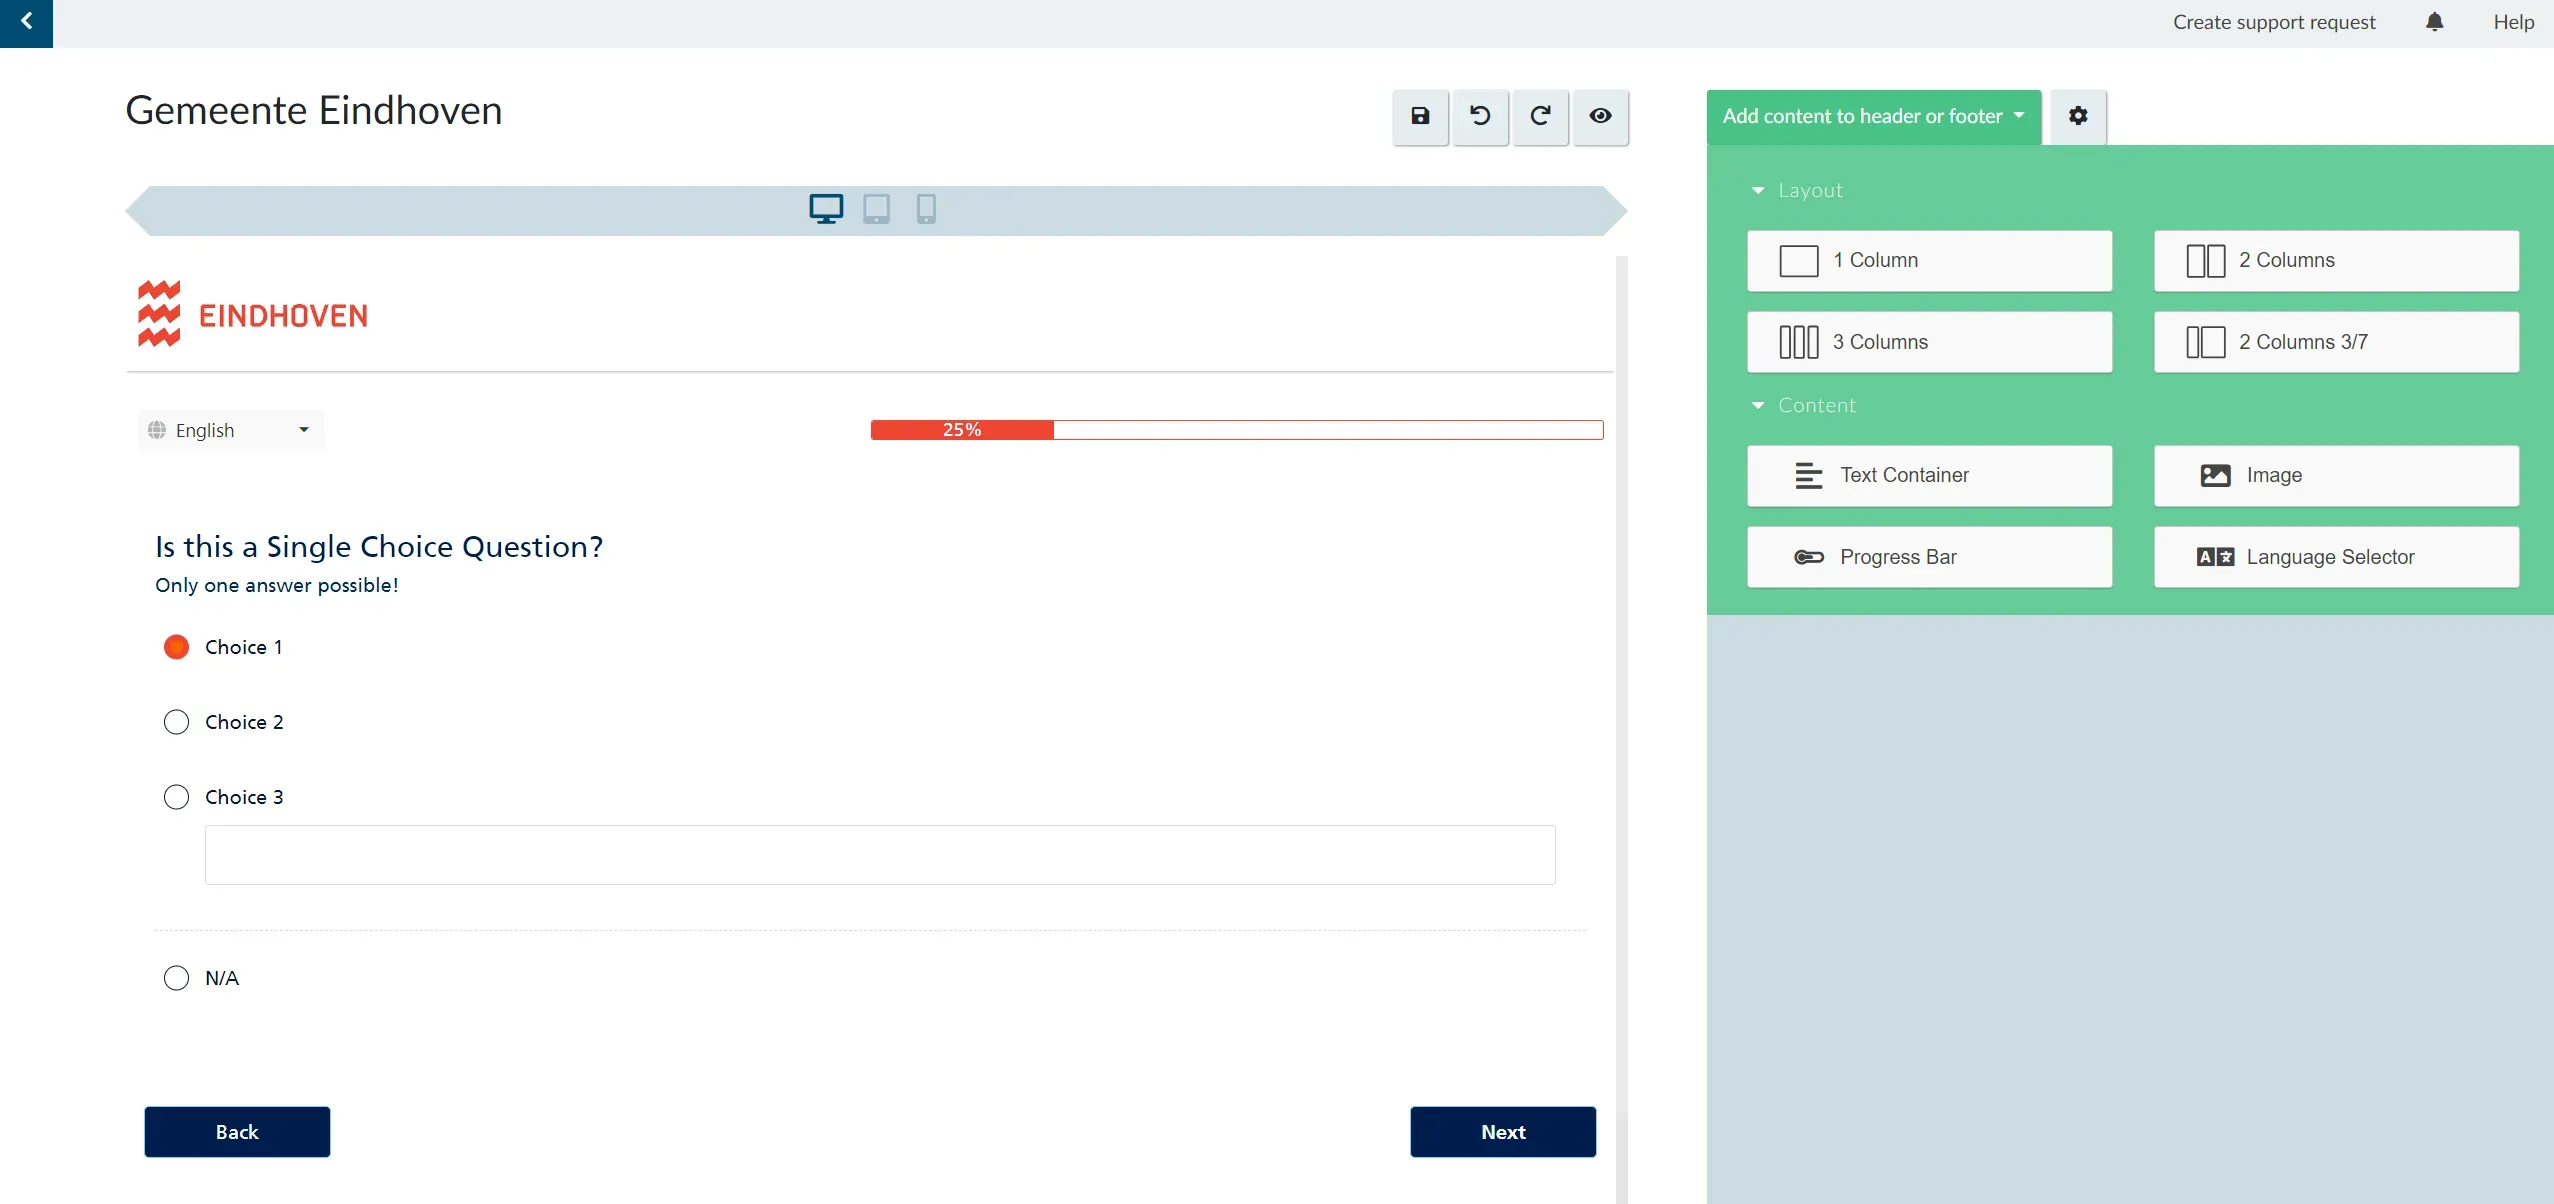Open settings gear next to header dropdown
Screen dimensions: 2554x1204
click(2078, 116)
